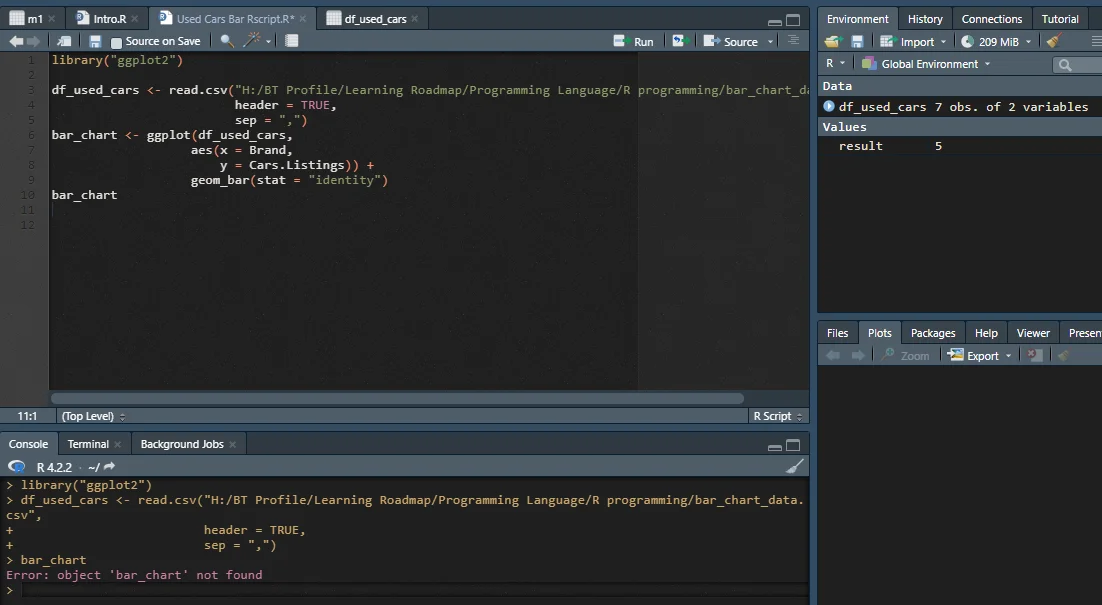Click the save current document icon
The height and width of the screenshot is (605, 1102).
[x=95, y=41]
